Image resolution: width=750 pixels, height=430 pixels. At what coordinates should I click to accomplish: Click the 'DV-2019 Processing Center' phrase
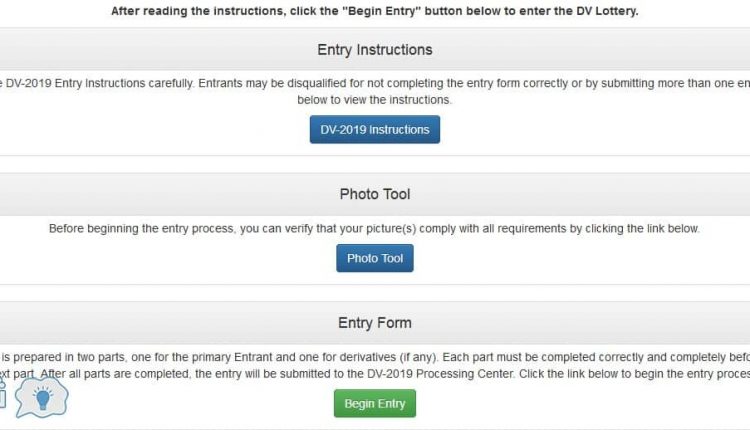click(440, 374)
